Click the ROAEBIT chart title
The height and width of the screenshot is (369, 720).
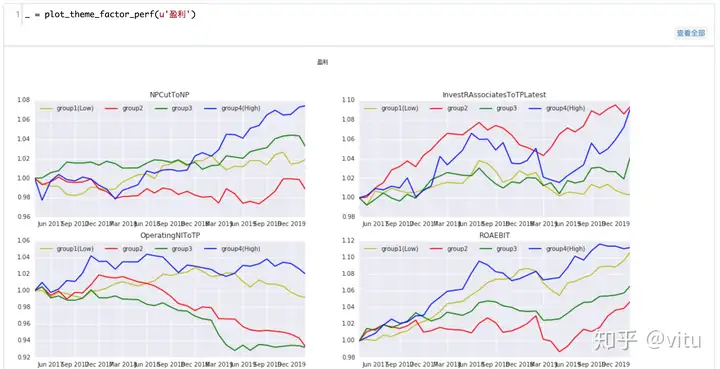coord(494,235)
